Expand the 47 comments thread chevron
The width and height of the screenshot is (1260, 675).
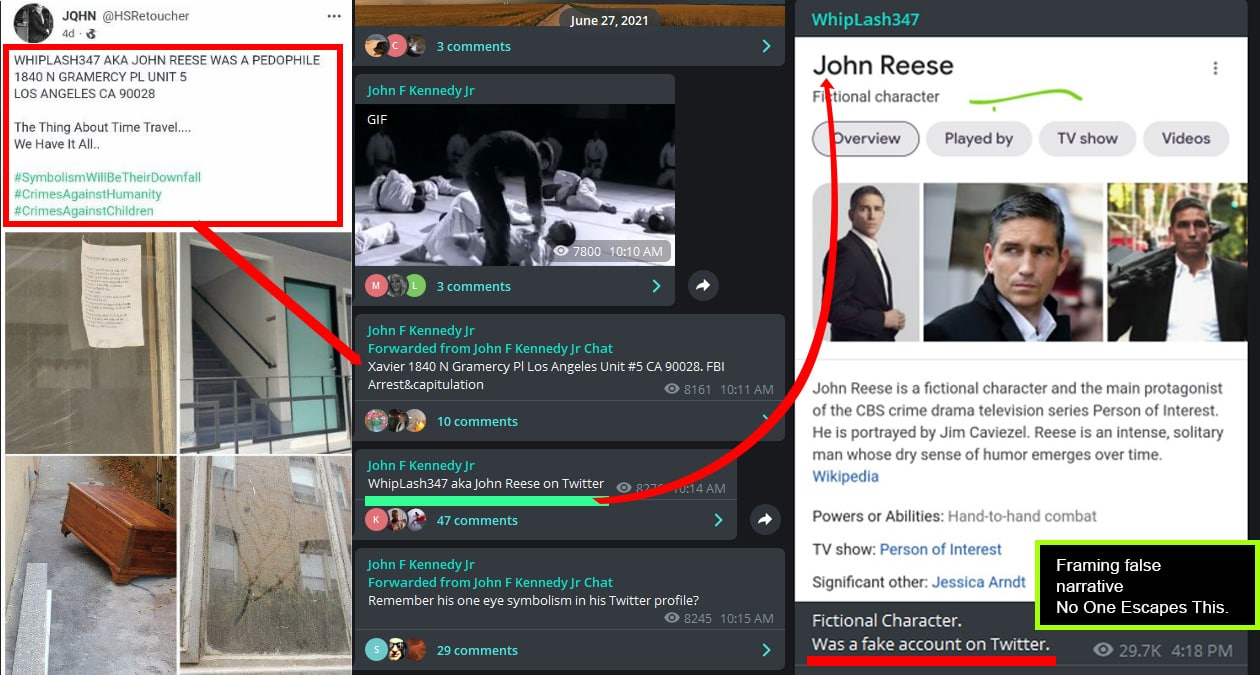(718, 520)
